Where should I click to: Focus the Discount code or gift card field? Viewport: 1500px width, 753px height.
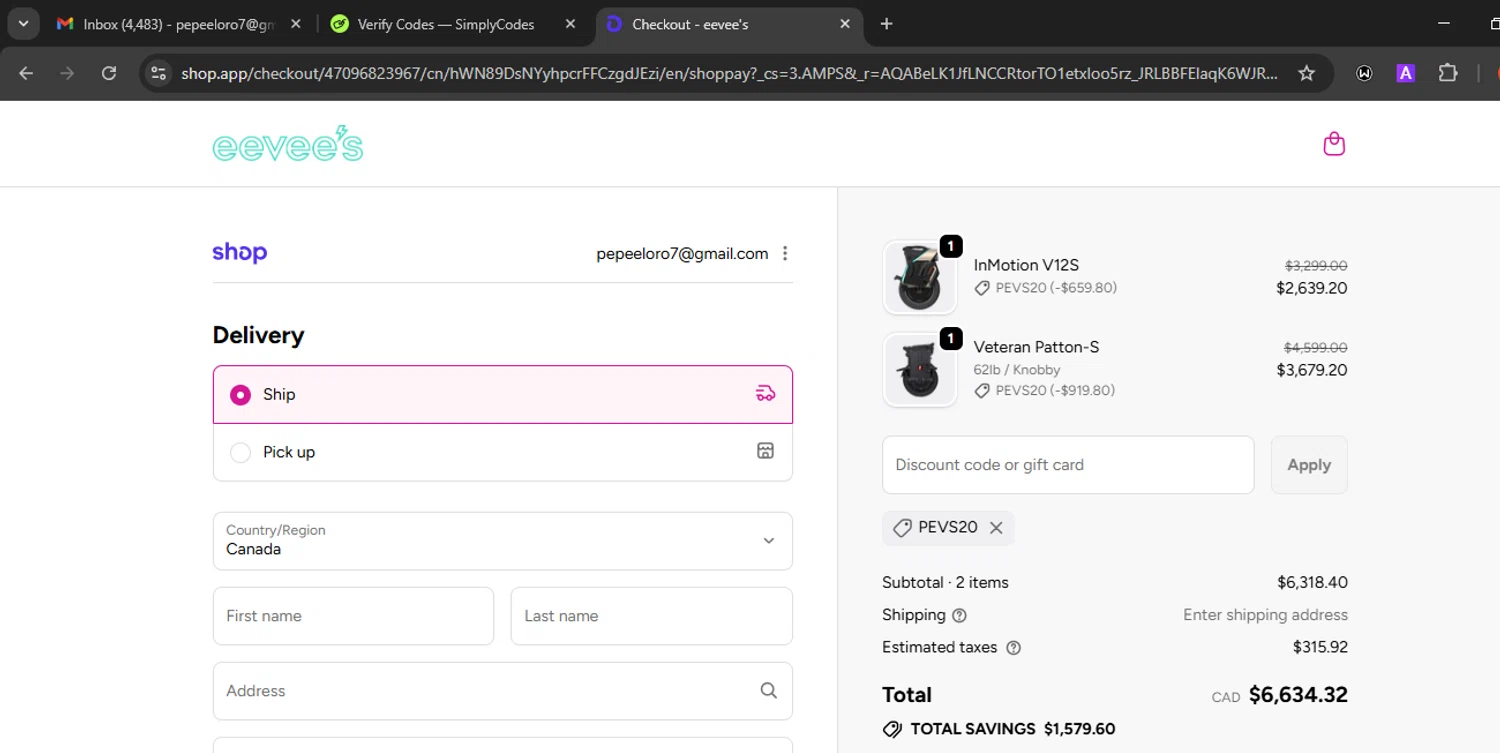1068,465
